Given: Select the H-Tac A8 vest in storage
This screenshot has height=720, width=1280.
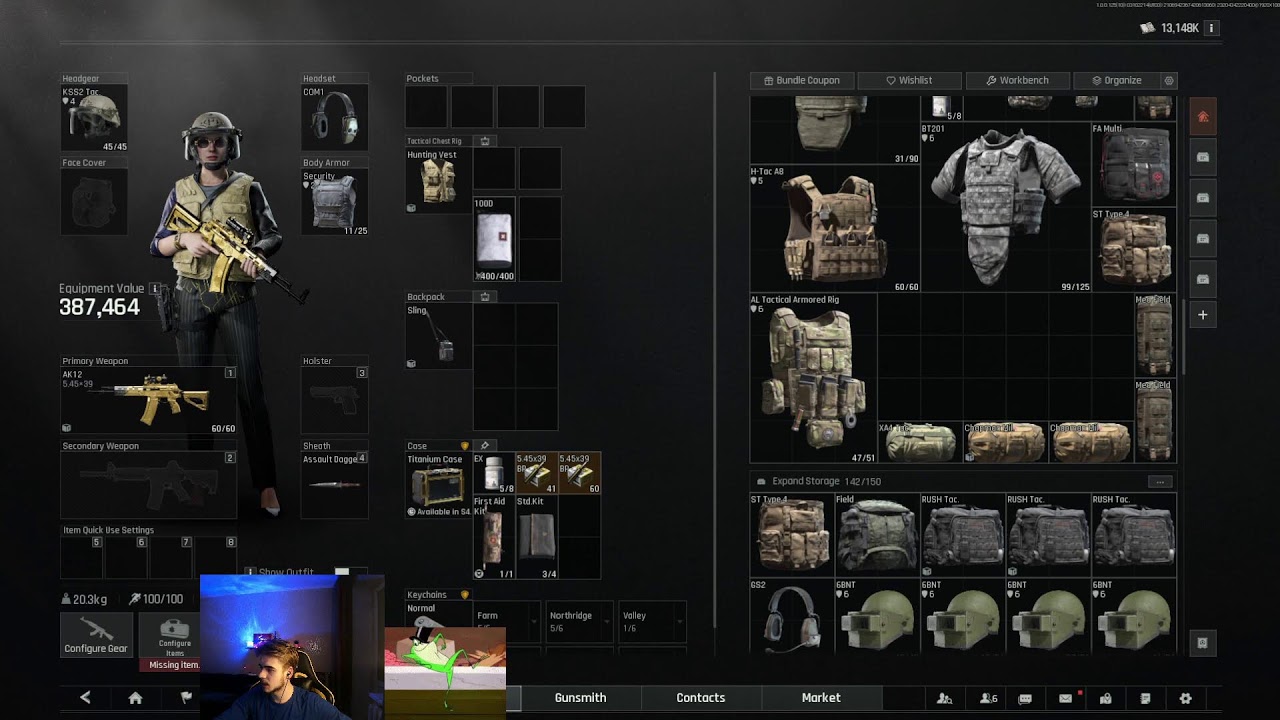Looking at the screenshot, I should [835, 229].
